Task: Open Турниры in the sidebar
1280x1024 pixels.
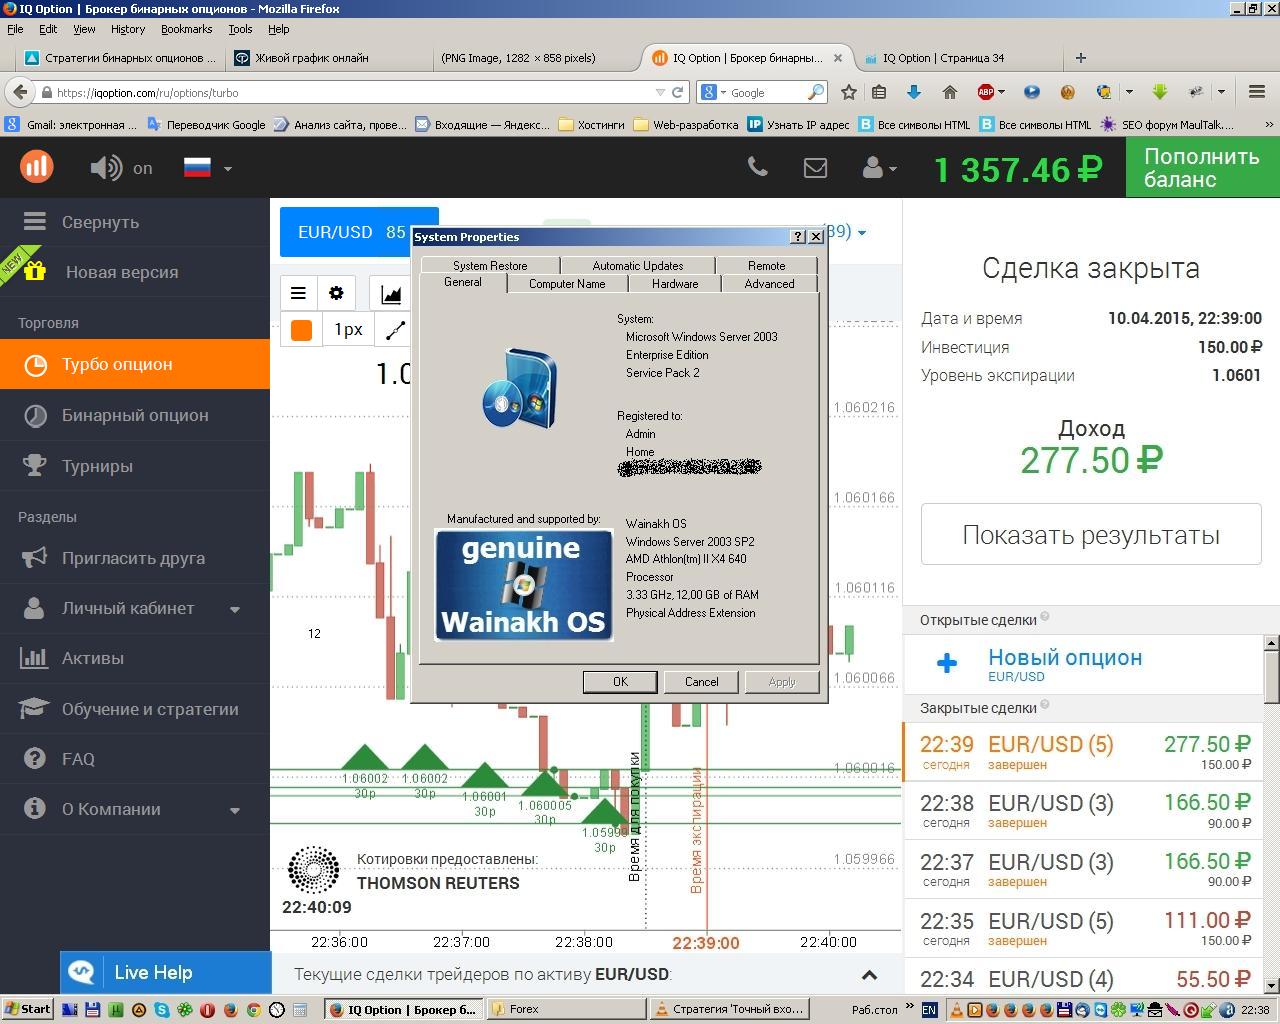Action: [x=135, y=466]
